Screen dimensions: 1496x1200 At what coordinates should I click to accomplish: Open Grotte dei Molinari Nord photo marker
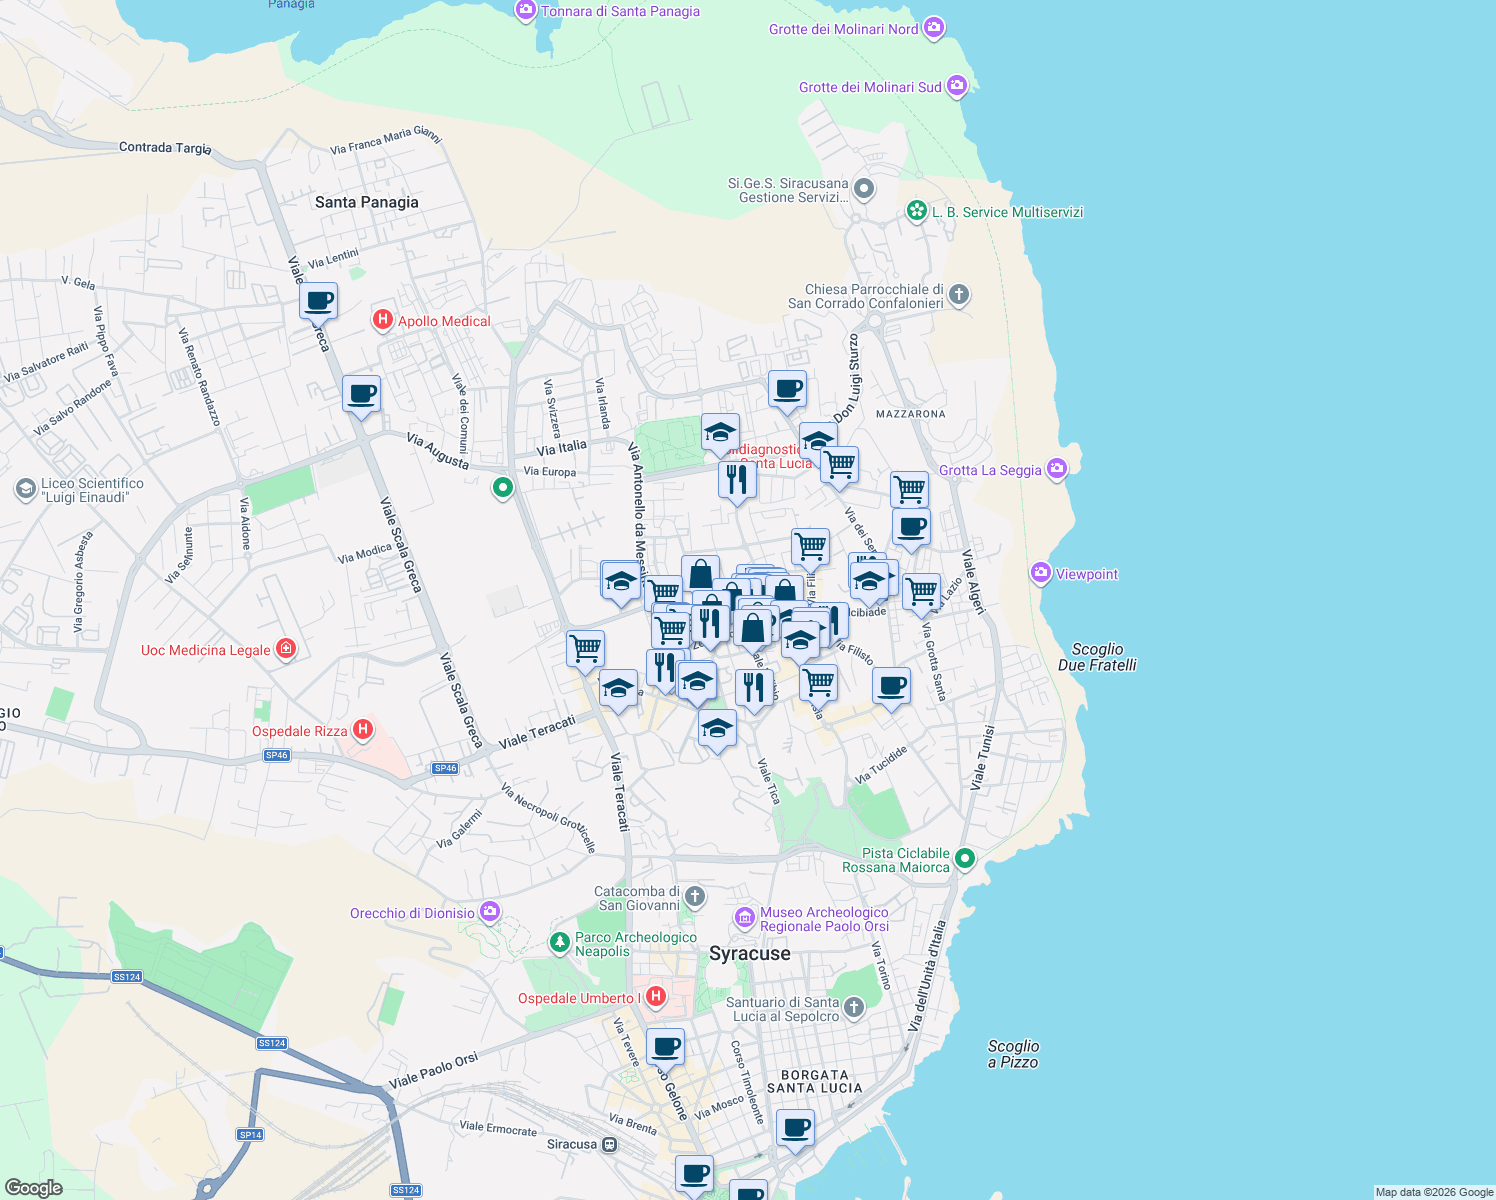pos(934,28)
